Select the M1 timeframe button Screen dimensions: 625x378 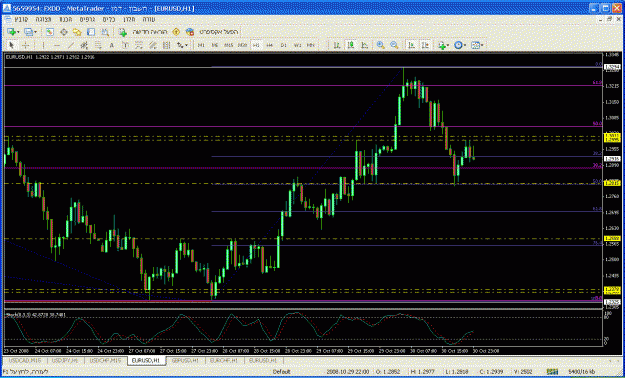[201, 45]
